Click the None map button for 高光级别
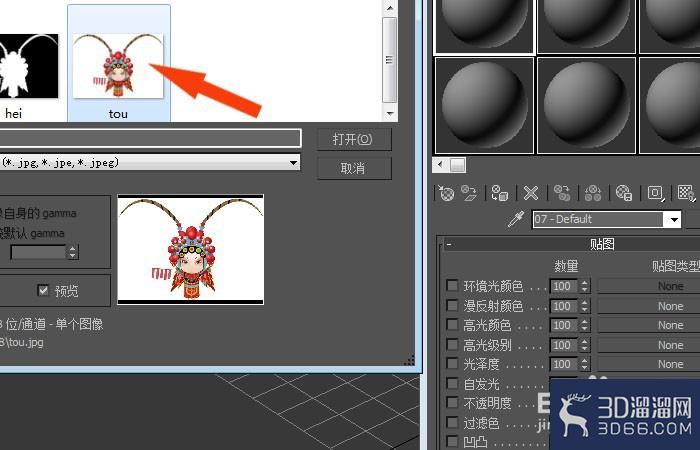700x450 pixels. click(x=649, y=345)
